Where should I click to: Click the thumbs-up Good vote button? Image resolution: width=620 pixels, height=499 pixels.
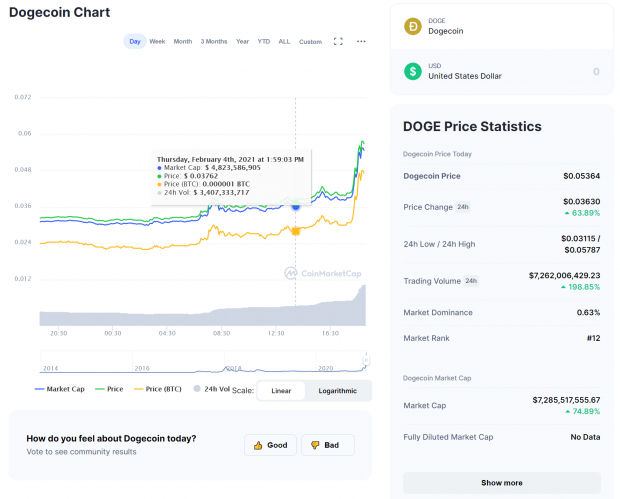click(x=270, y=445)
